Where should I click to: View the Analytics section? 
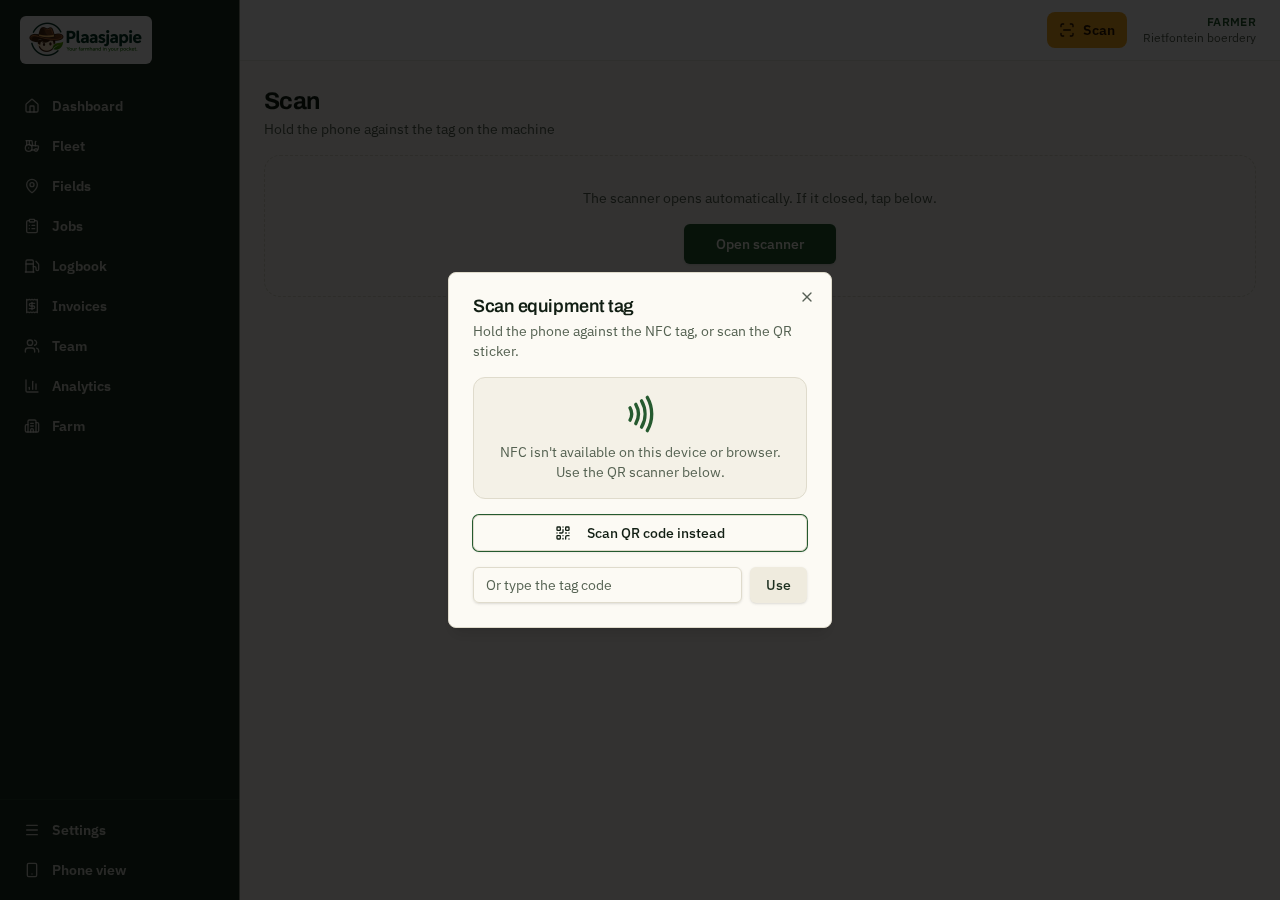click(x=120, y=386)
